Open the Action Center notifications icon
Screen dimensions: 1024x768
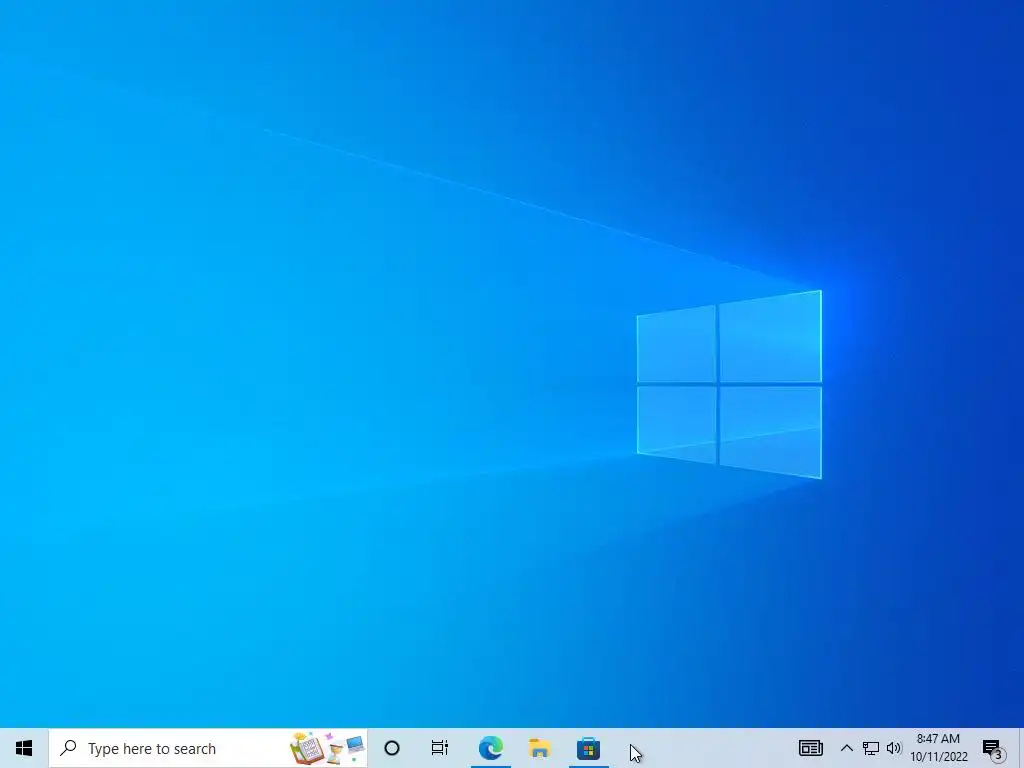click(993, 749)
